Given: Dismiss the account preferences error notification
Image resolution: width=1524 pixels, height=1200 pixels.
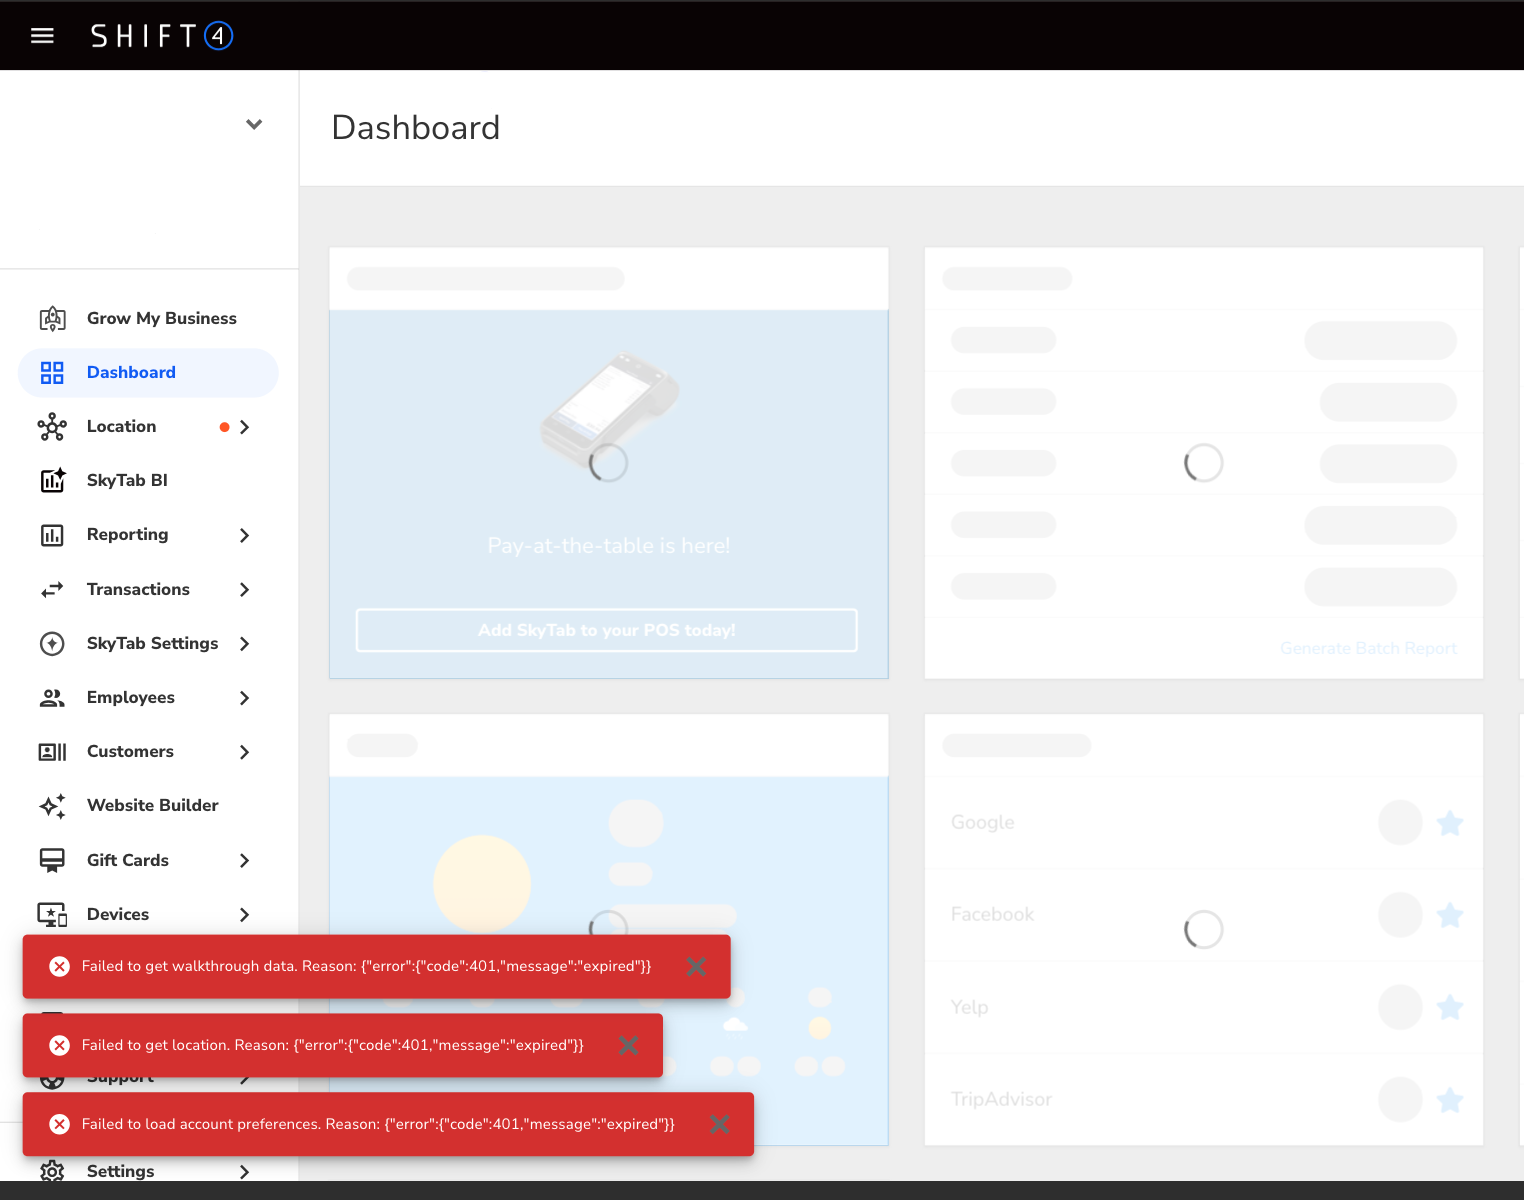Looking at the screenshot, I should point(720,1124).
